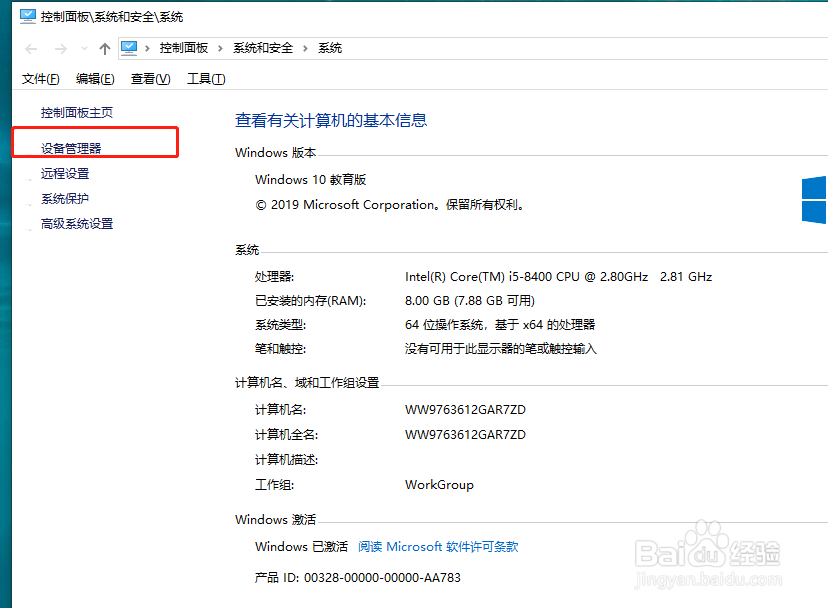828x608 pixels.
Task: Click the 计算机全名 value WW9763612GAR7ZD
Action: click(x=465, y=435)
